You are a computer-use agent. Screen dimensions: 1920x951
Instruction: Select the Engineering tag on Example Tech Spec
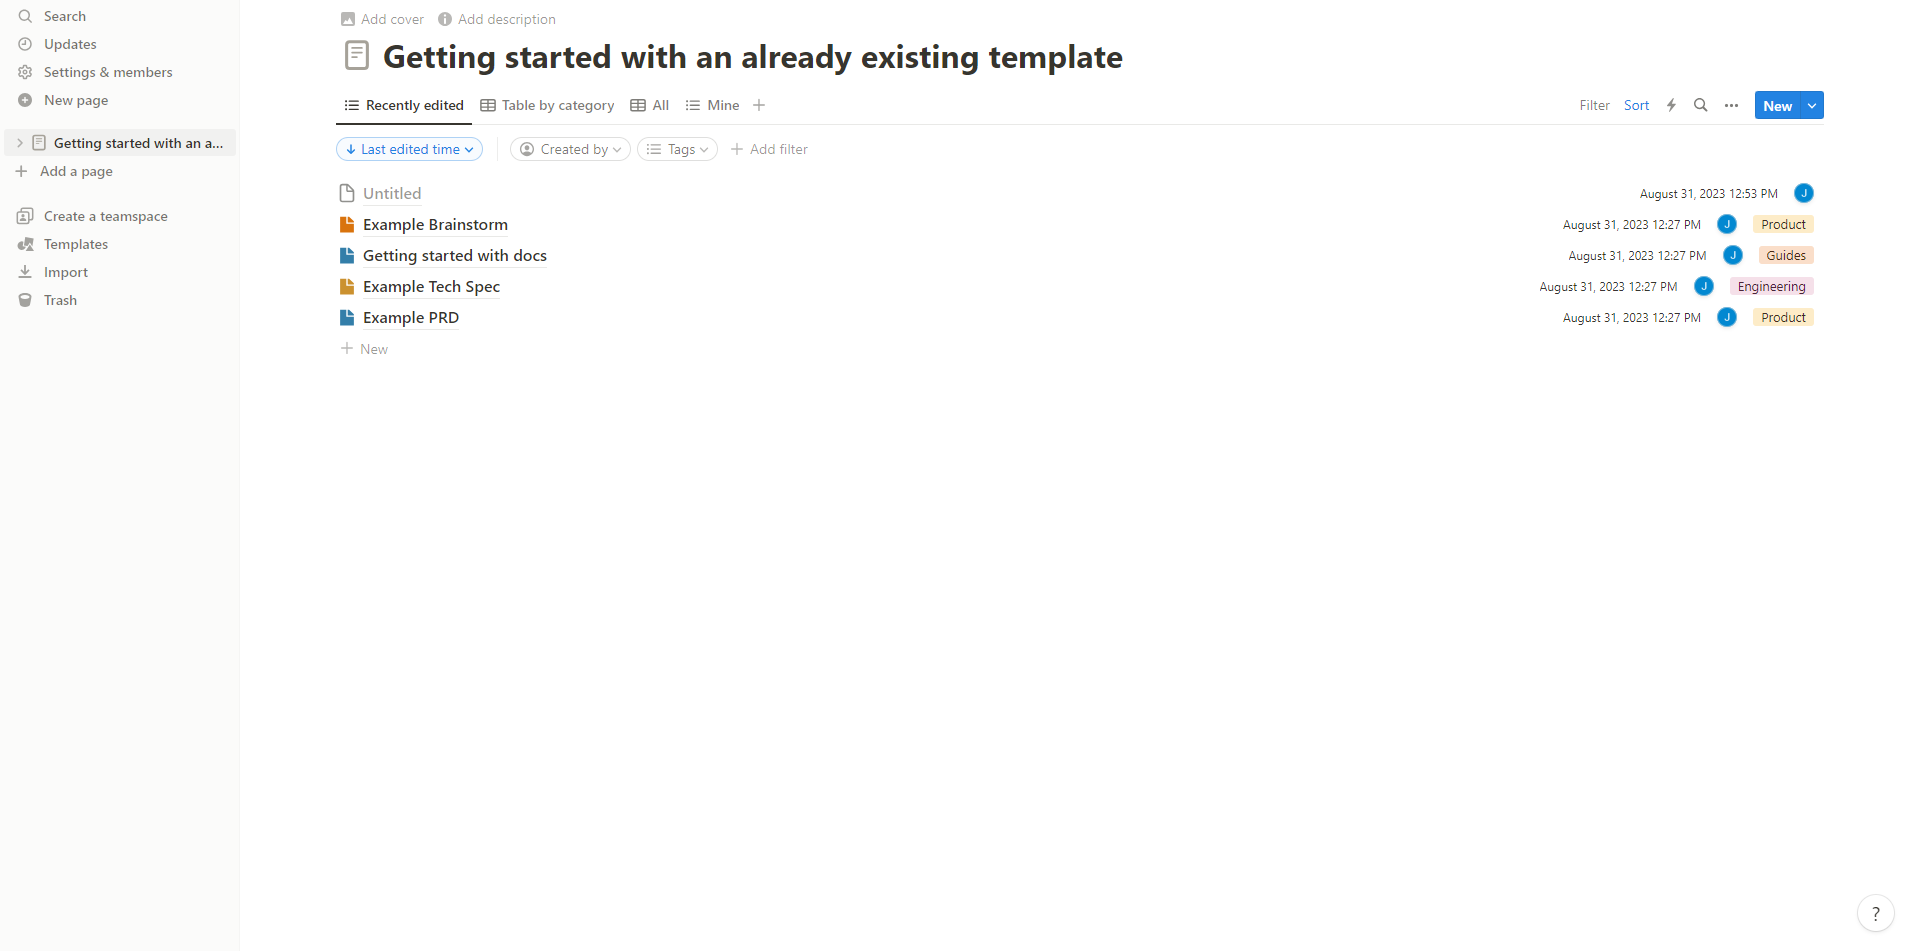click(1770, 286)
